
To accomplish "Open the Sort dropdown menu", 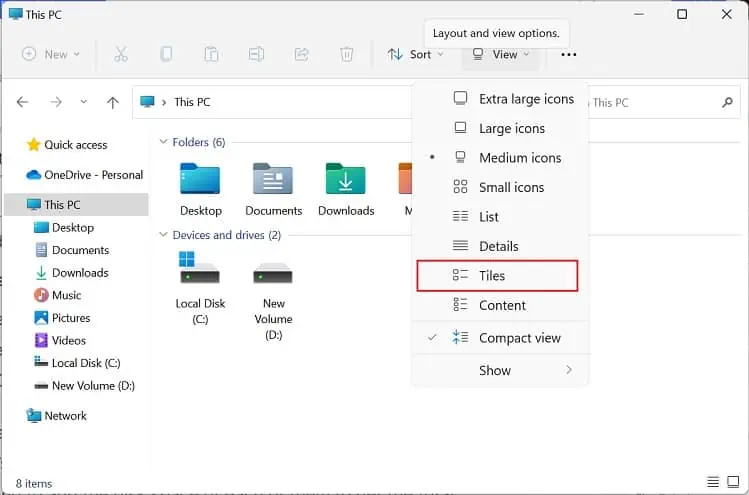I will [x=416, y=54].
